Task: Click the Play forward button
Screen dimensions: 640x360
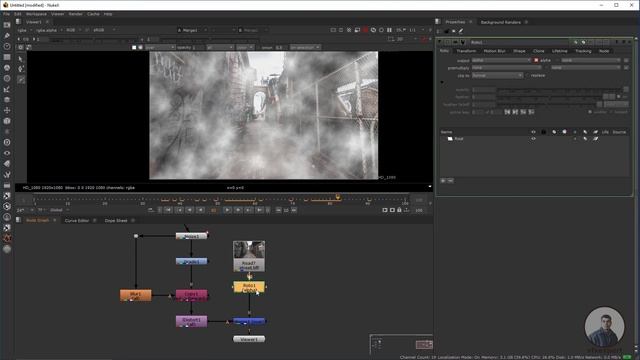Action: tap(227, 210)
